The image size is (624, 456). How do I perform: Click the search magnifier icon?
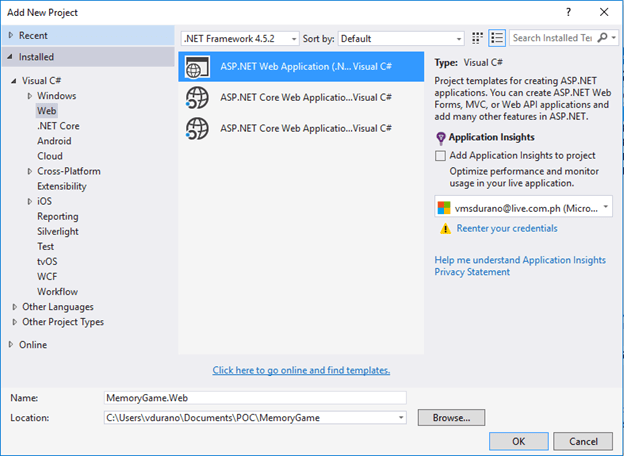coord(603,38)
